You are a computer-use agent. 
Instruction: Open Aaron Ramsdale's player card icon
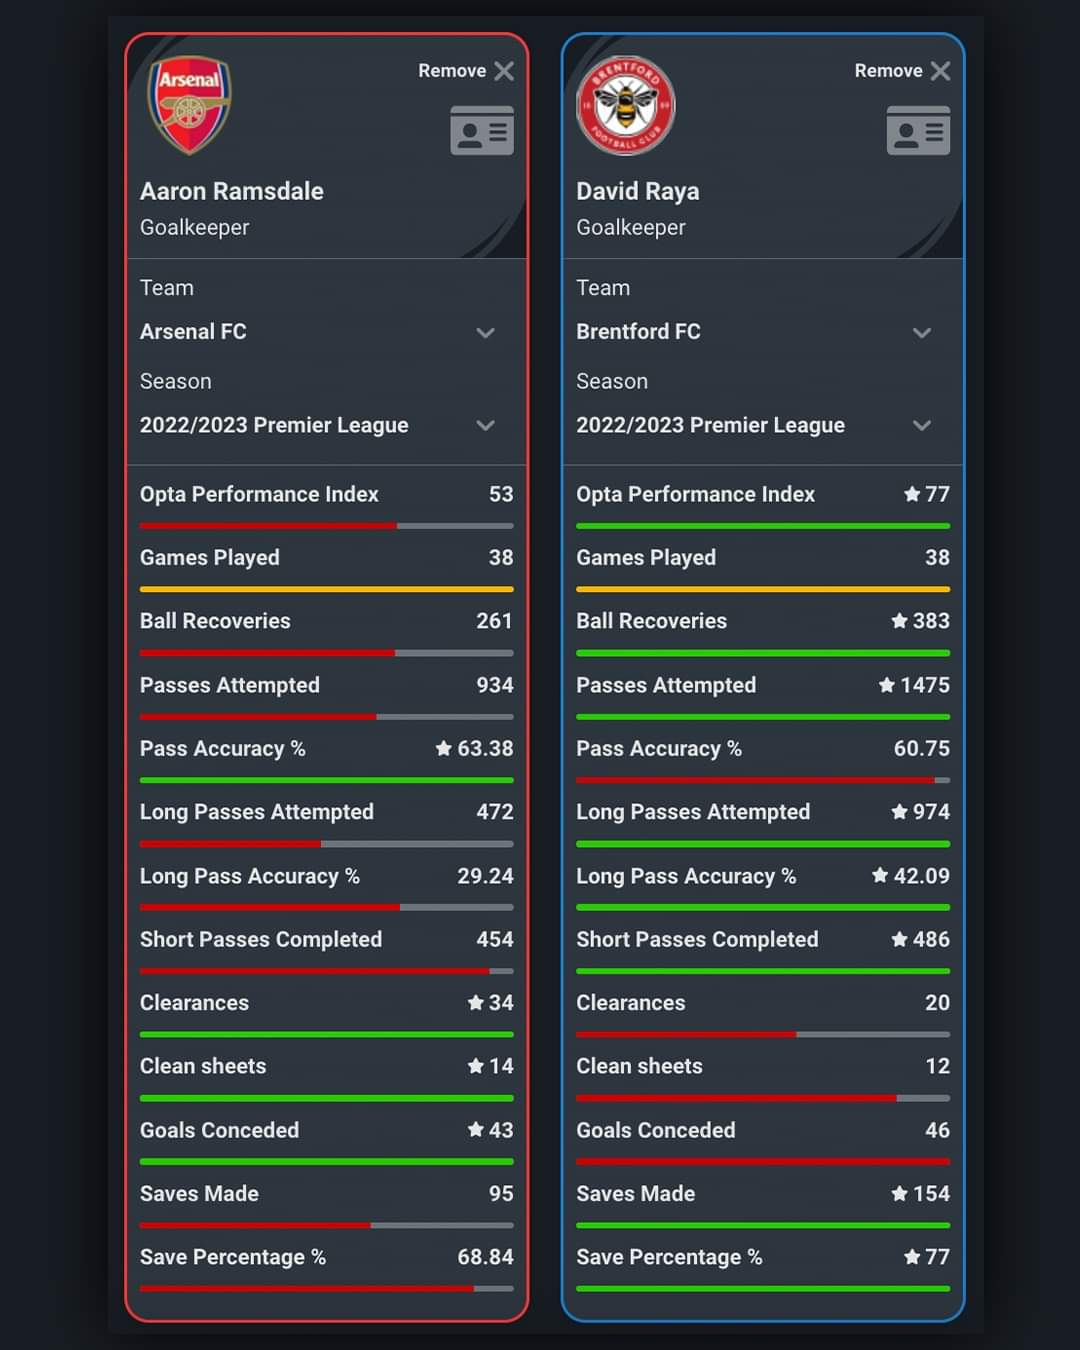482,131
